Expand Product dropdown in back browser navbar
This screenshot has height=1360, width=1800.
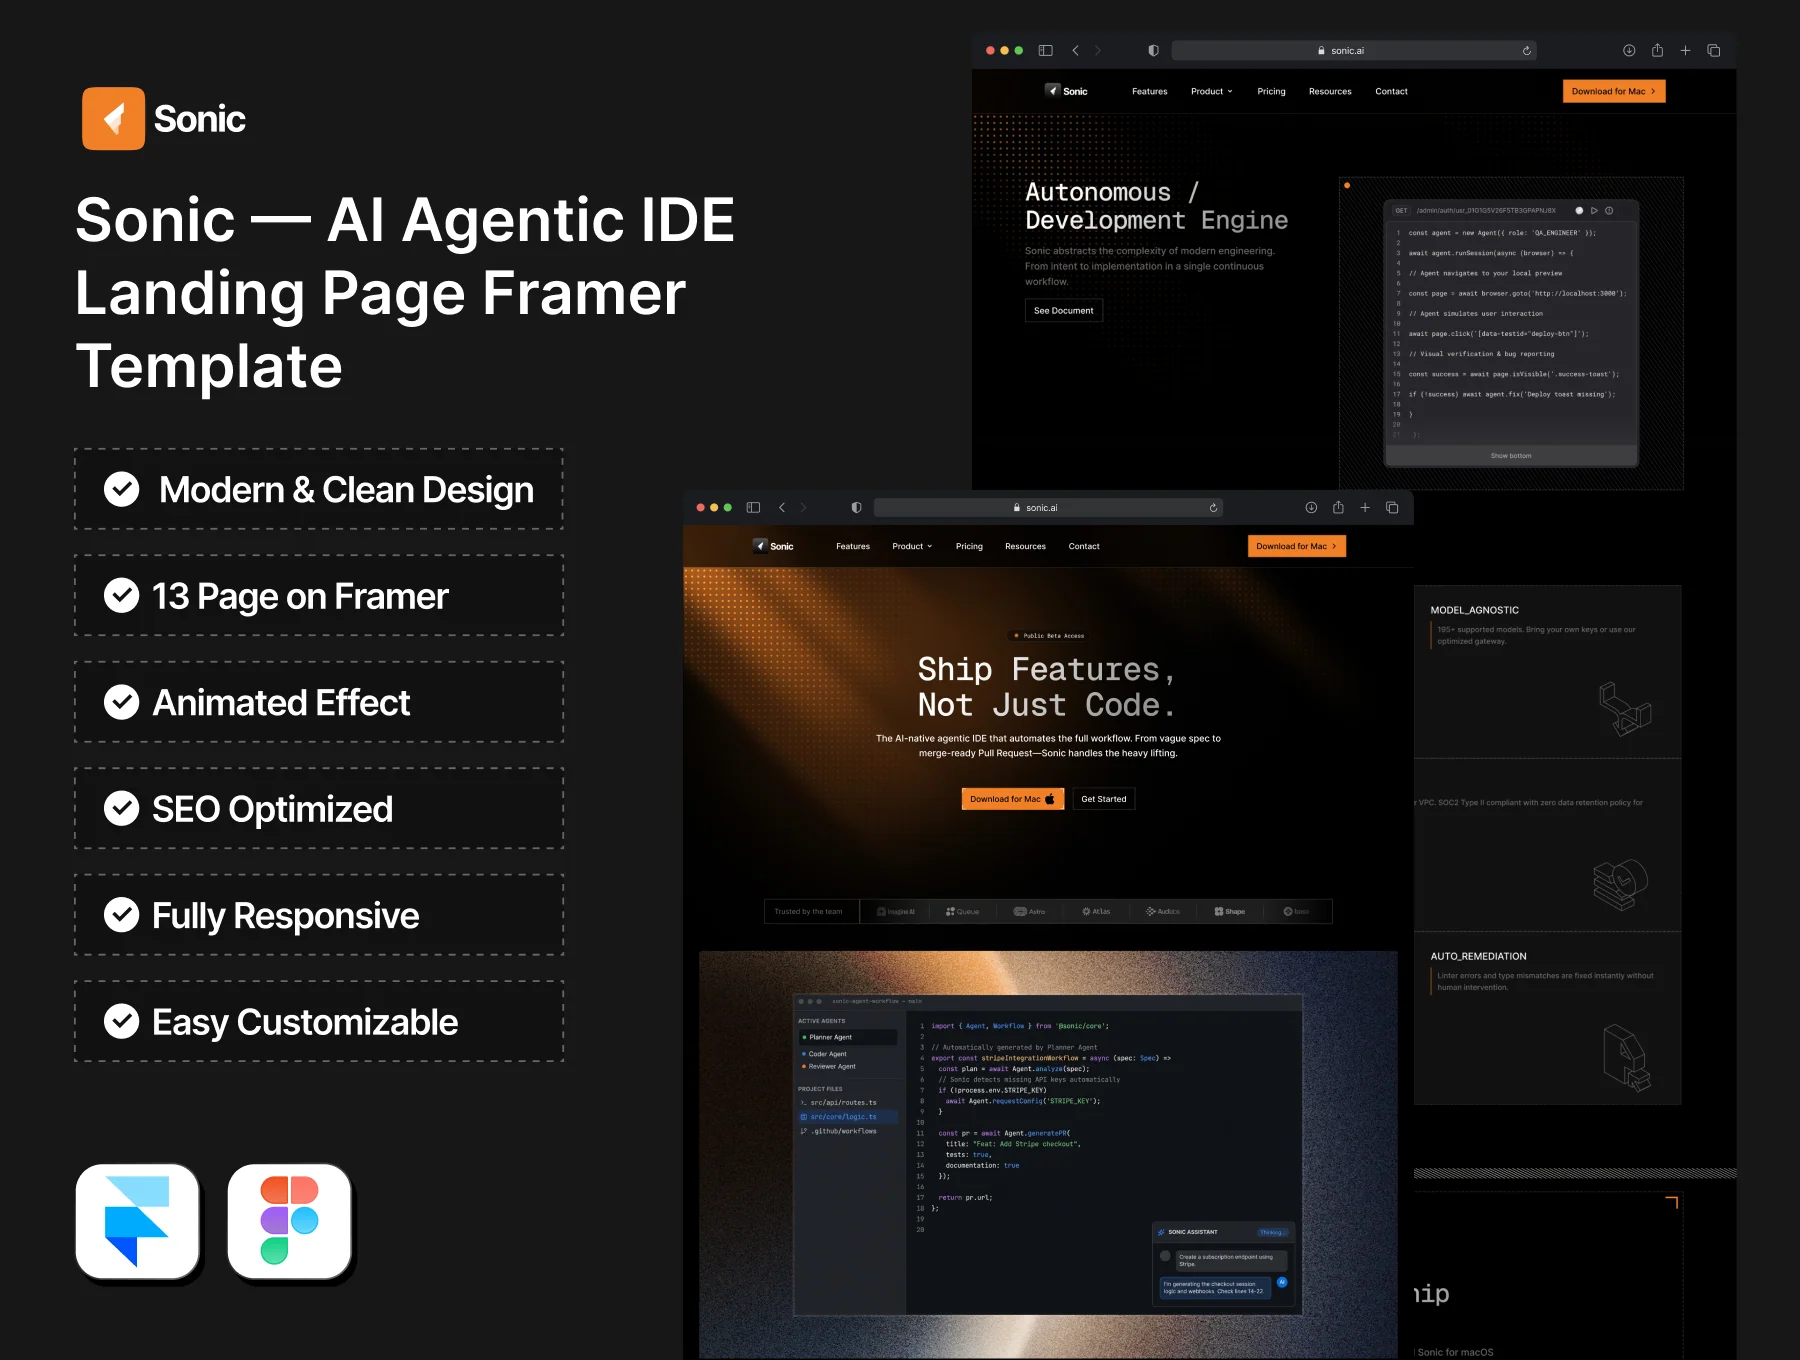point(1211,91)
